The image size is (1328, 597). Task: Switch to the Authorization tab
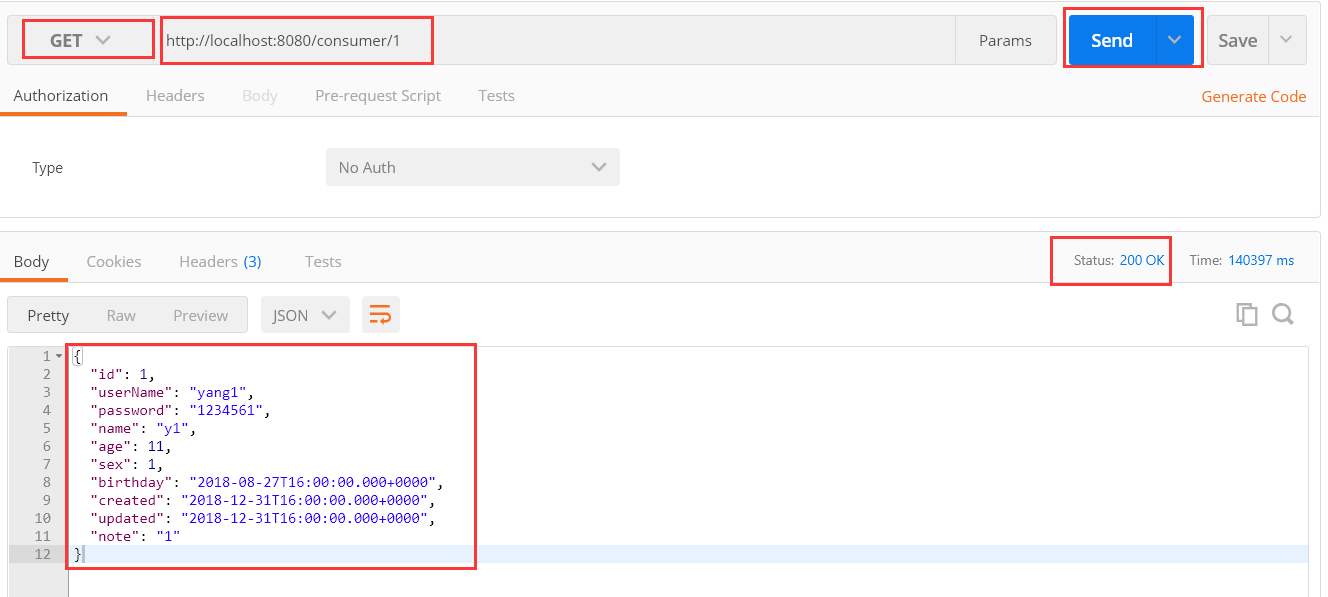click(x=61, y=96)
